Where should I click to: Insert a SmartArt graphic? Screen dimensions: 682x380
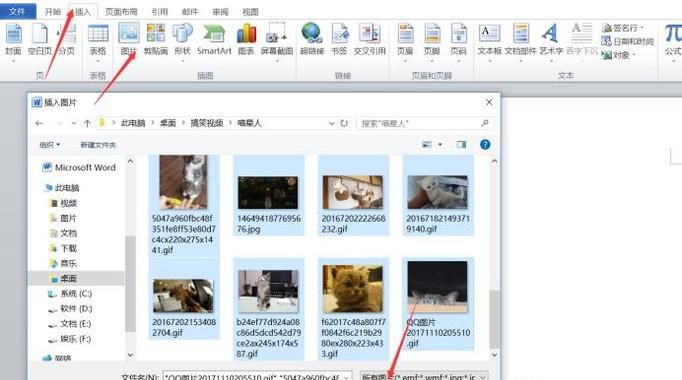tap(214, 40)
